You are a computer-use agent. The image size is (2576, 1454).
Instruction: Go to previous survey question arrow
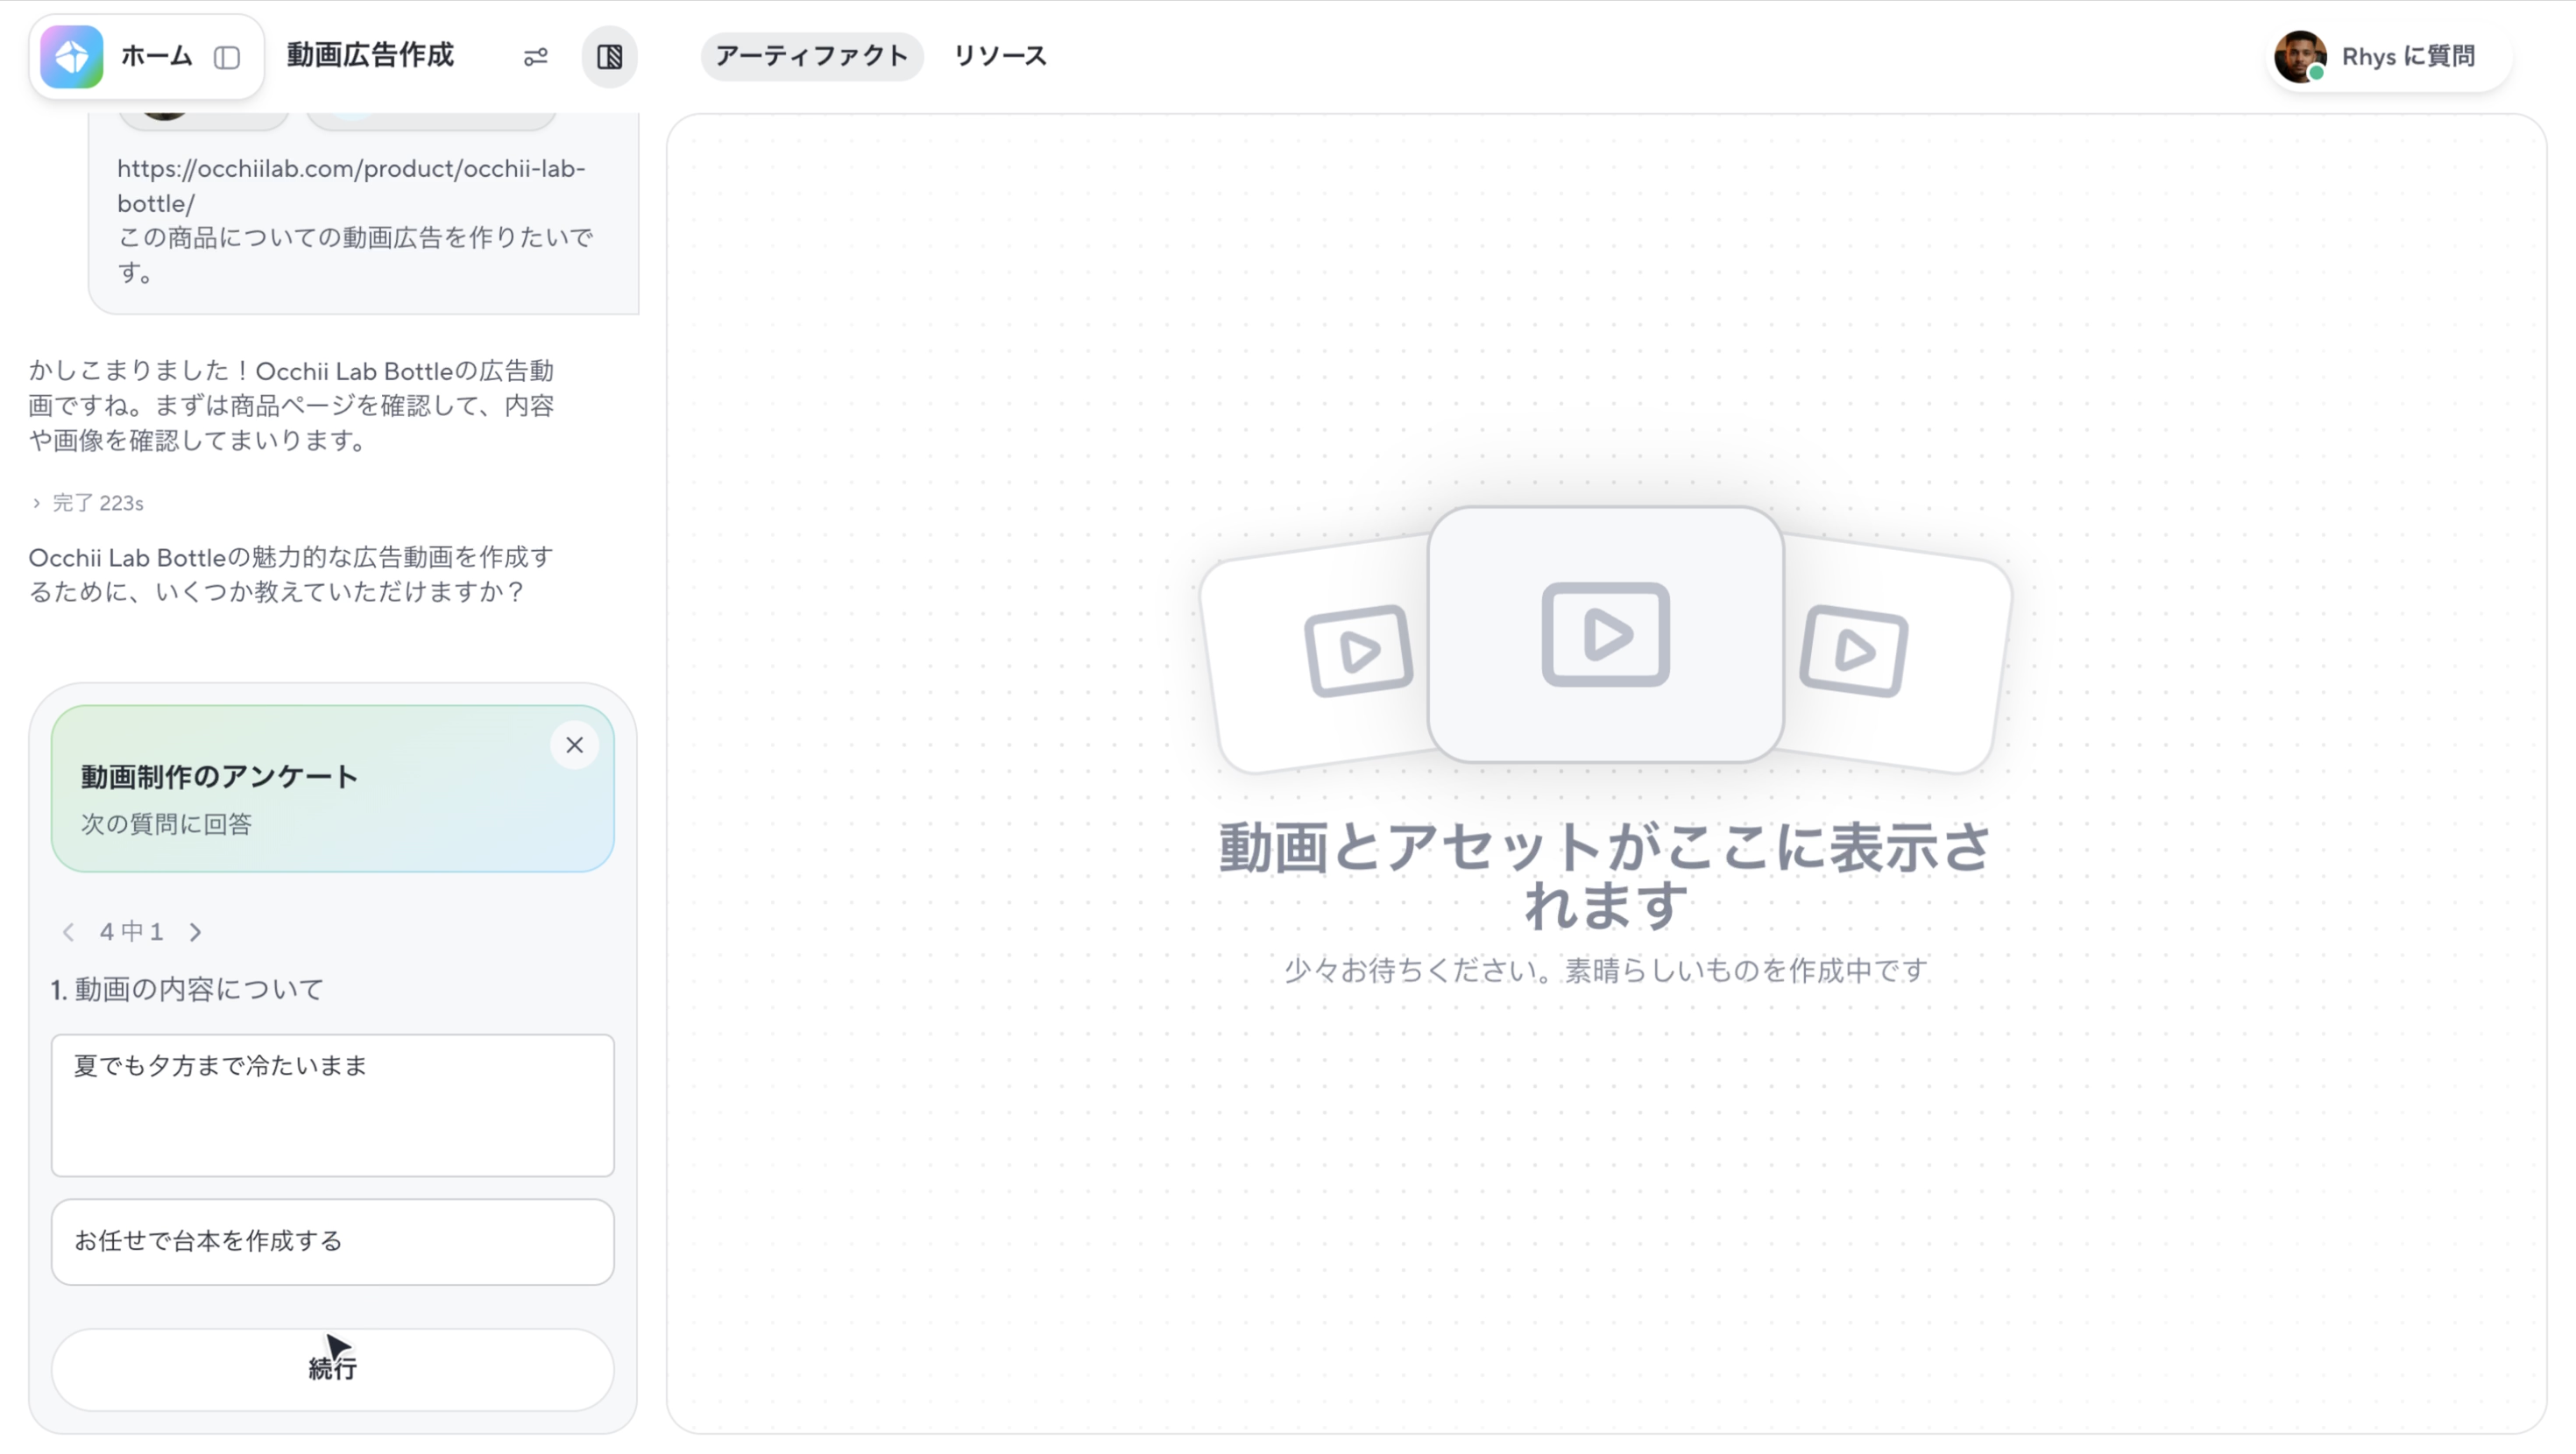point(68,932)
